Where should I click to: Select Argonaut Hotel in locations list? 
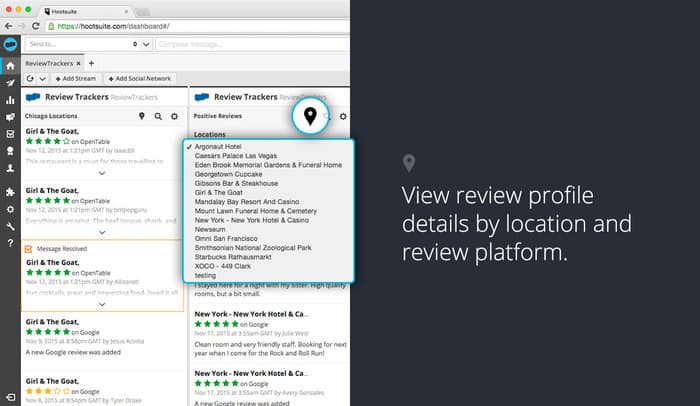218,146
